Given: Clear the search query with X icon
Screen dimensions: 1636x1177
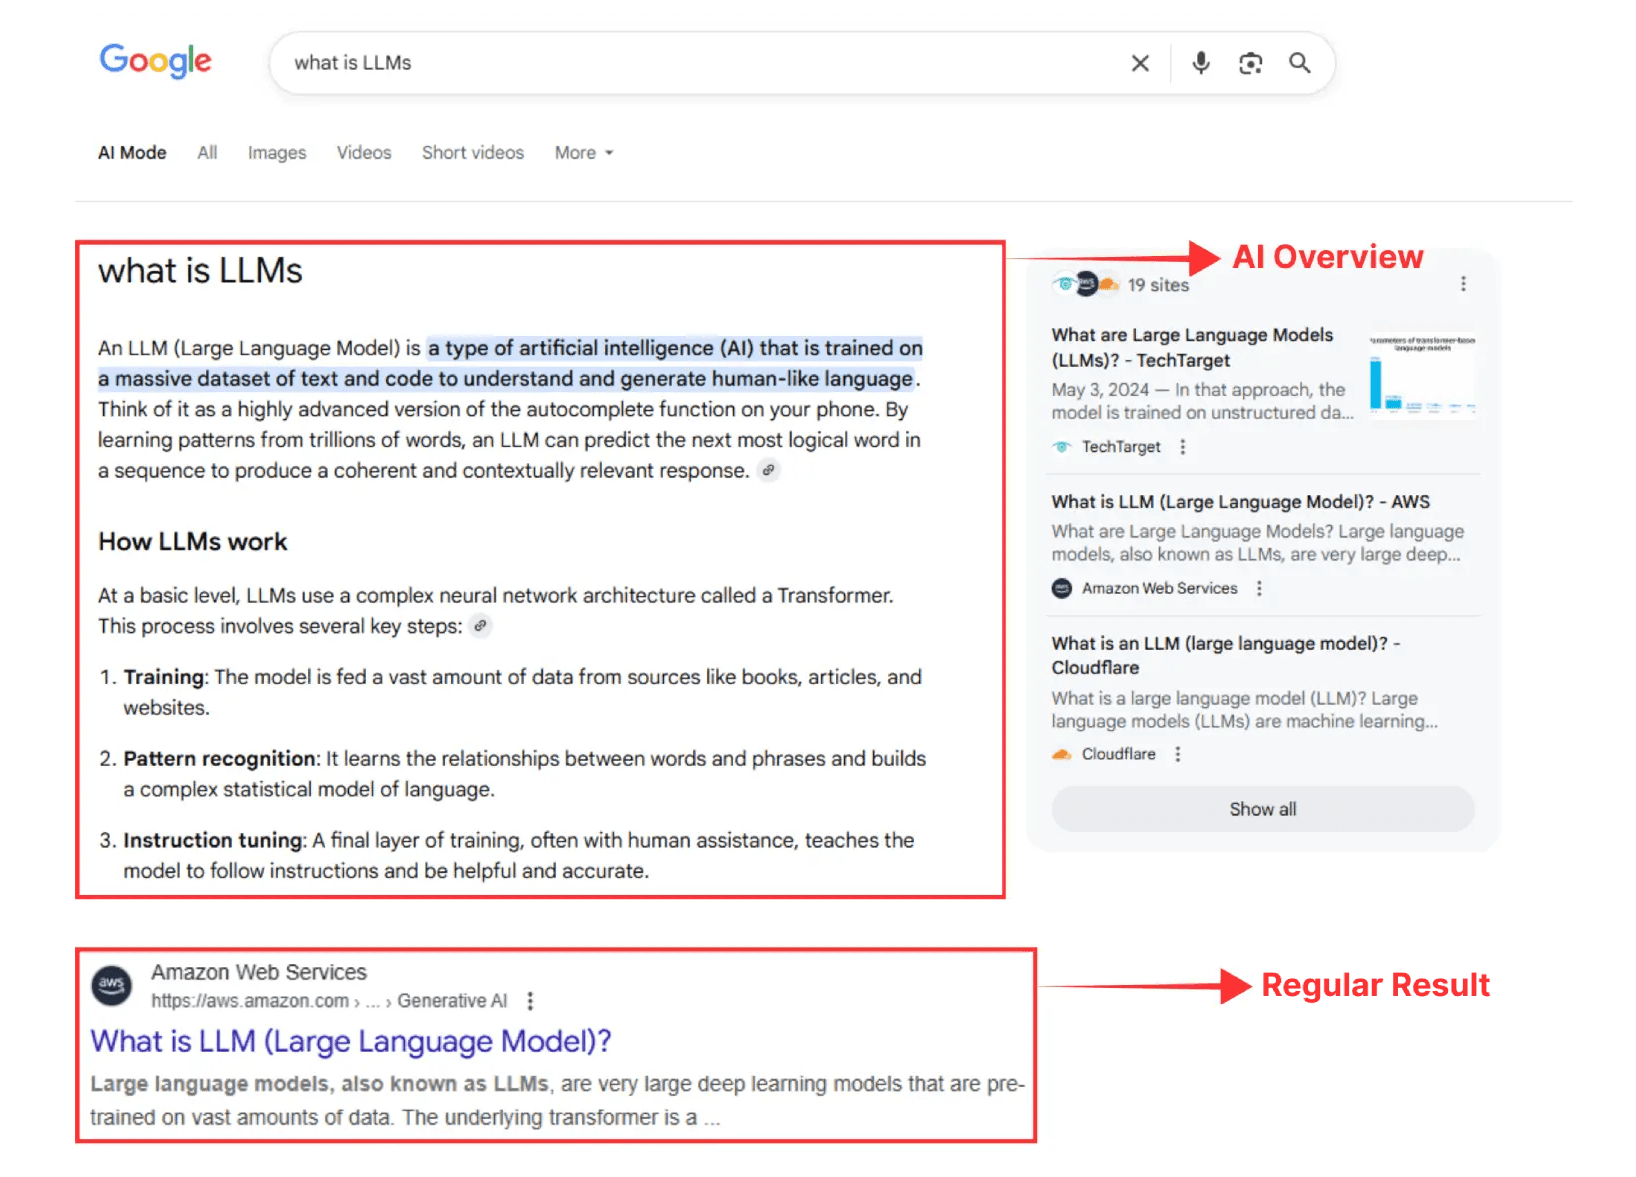Looking at the screenshot, I should pos(1140,63).
